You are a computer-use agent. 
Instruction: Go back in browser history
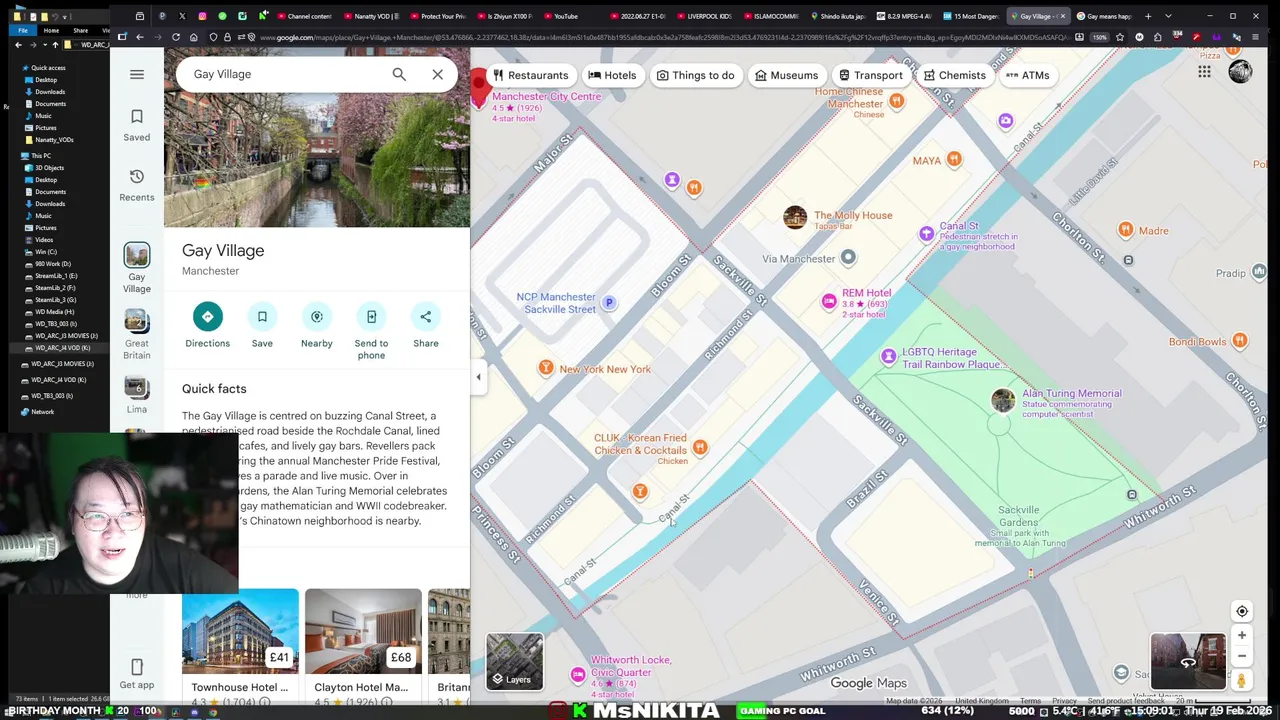[x=139, y=37]
